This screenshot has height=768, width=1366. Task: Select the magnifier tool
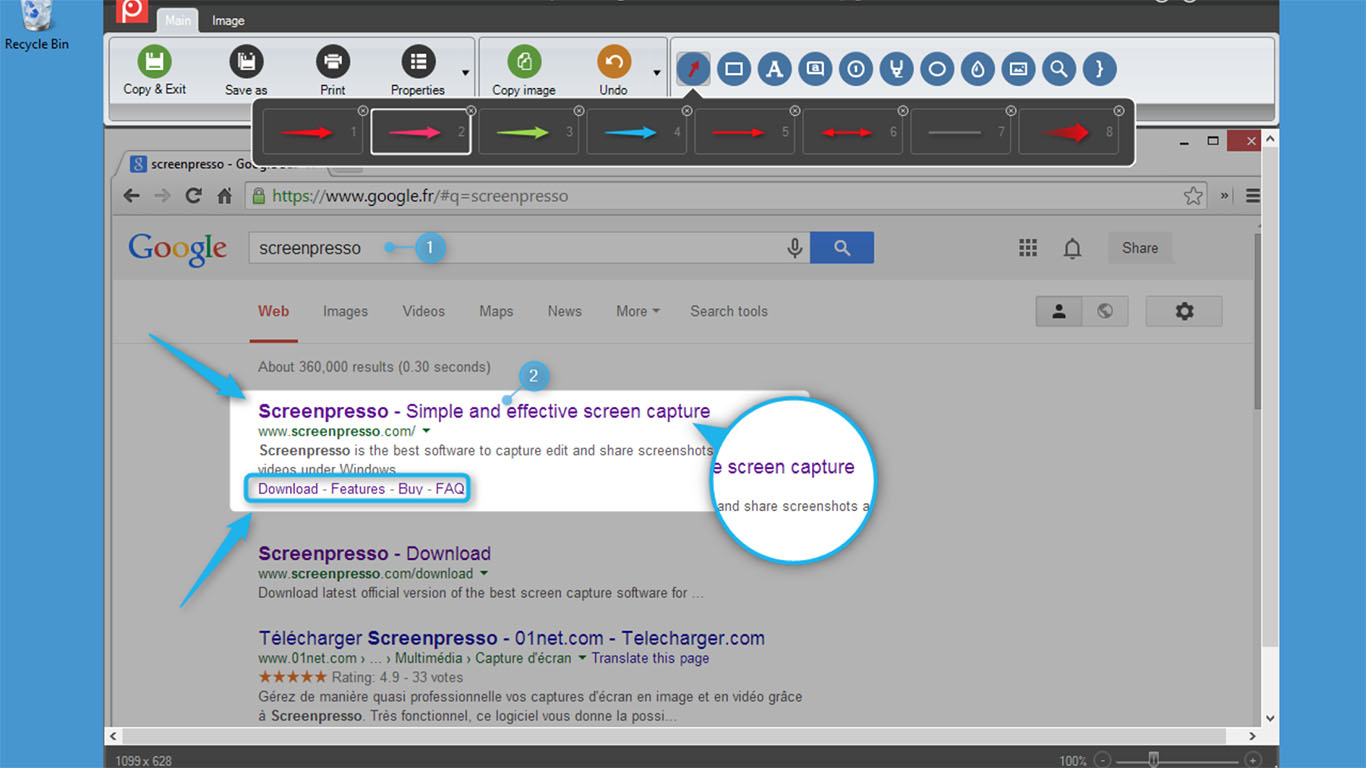coord(1059,69)
